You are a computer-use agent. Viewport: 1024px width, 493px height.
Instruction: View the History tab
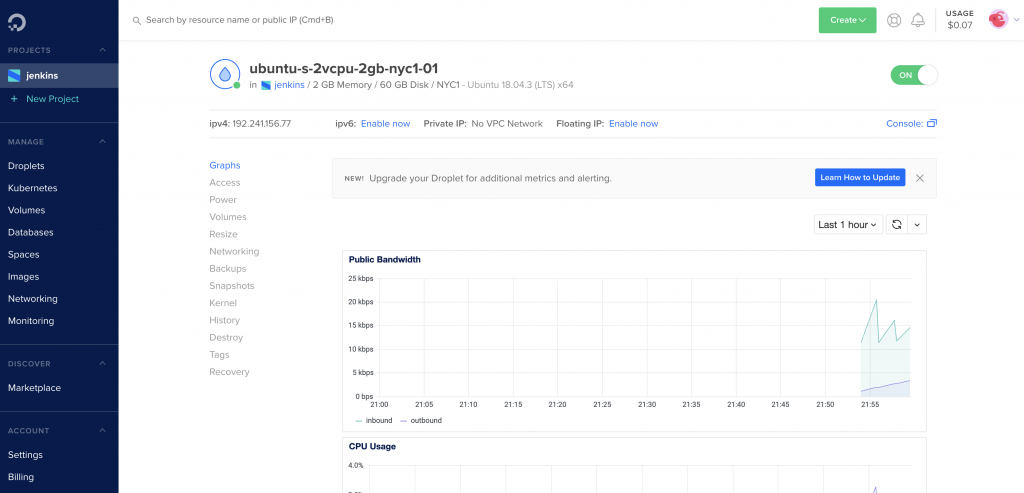[x=225, y=321]
